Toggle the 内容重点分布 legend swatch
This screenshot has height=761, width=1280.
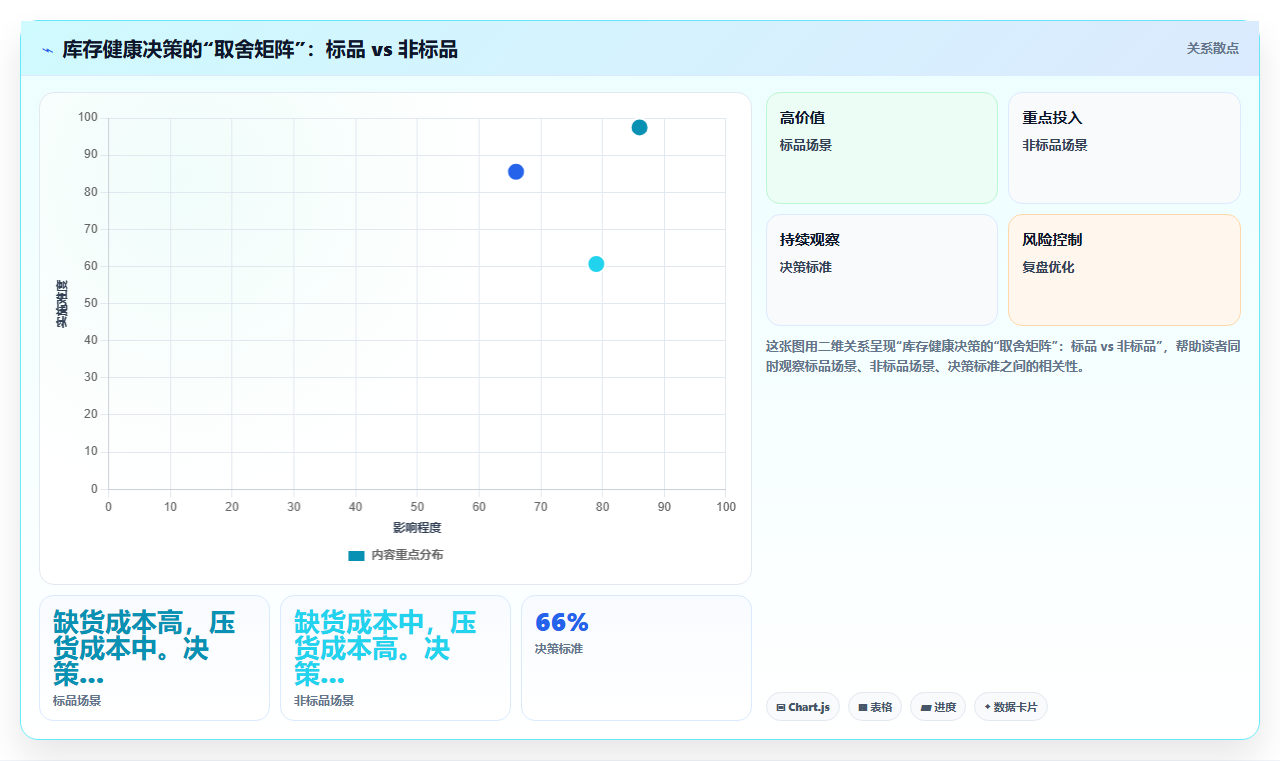(356, 555)
